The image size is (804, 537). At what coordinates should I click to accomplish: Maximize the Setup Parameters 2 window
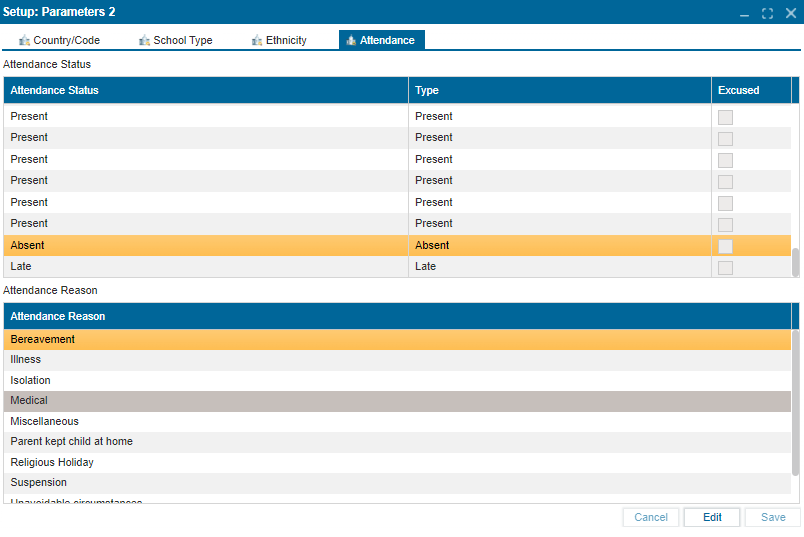pyautogui.click(x=767, y=13)
